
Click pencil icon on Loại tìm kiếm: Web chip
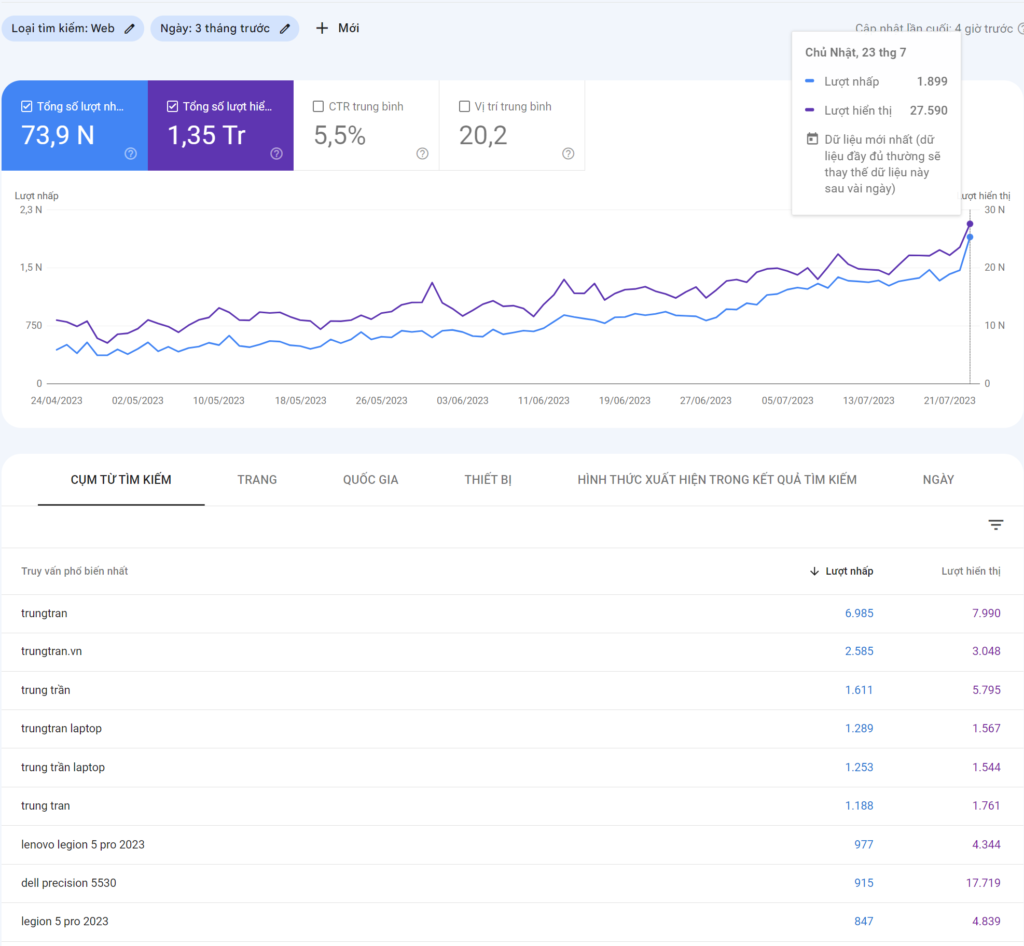(130, 29)
